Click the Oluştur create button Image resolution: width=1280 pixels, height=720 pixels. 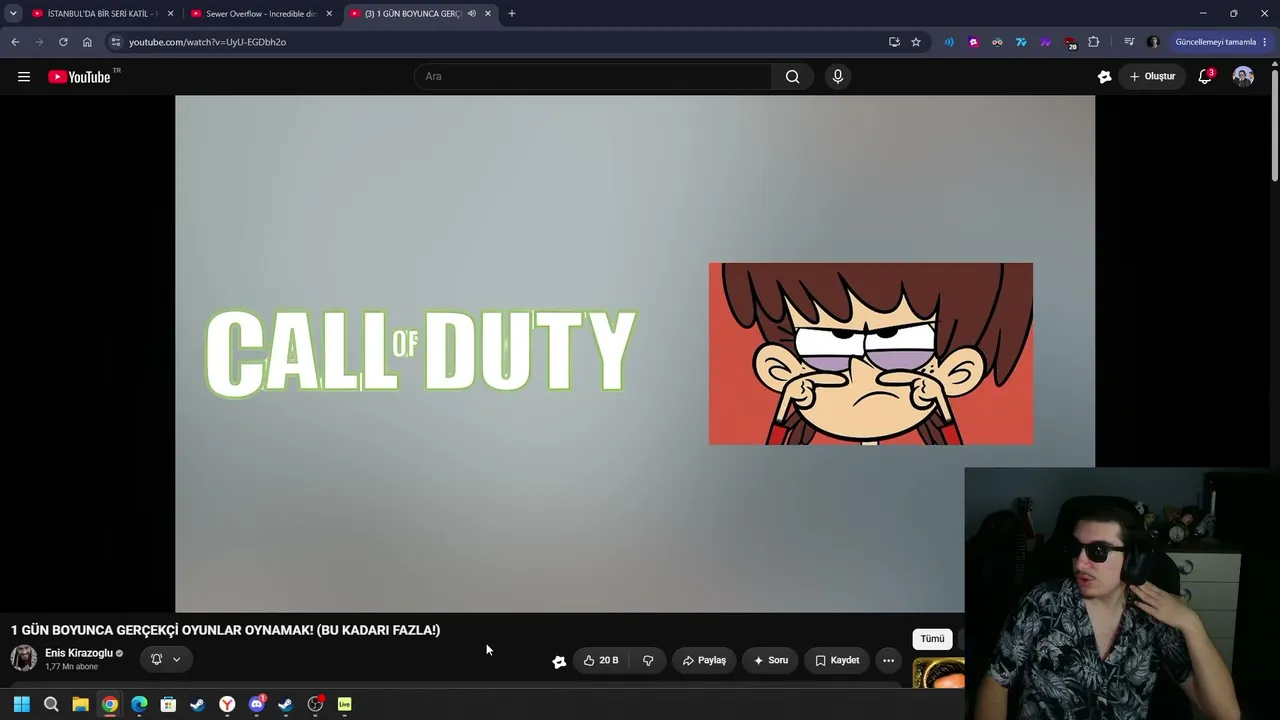(1152, 77)
